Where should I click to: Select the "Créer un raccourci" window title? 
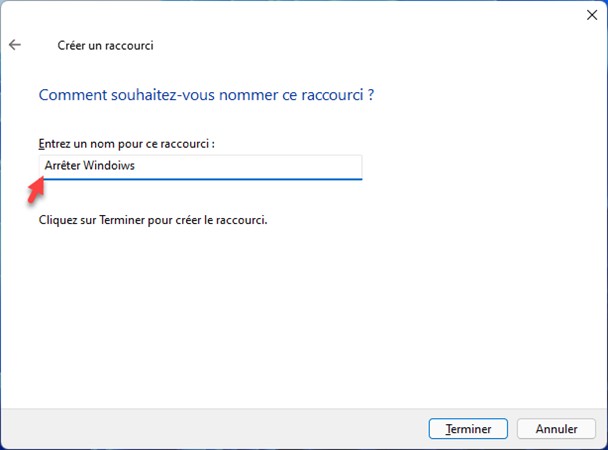(105, 45)
